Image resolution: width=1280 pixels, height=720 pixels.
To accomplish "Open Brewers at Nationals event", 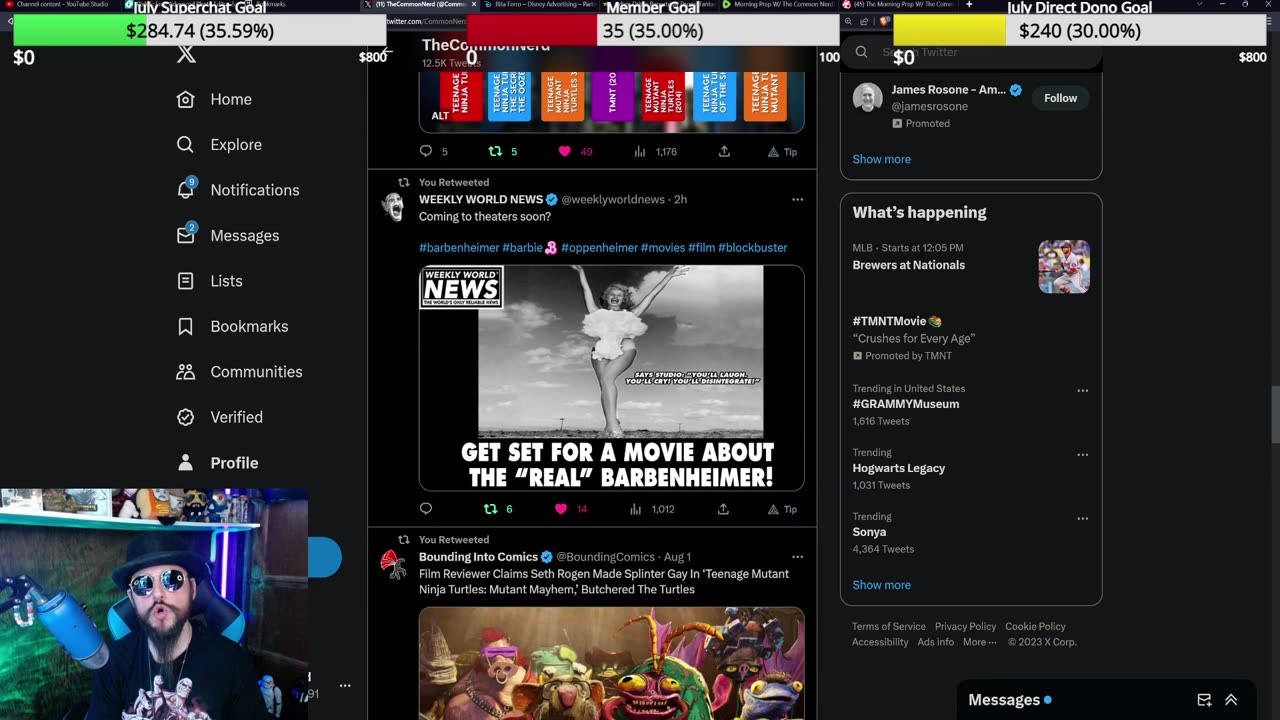I will 908,265.
